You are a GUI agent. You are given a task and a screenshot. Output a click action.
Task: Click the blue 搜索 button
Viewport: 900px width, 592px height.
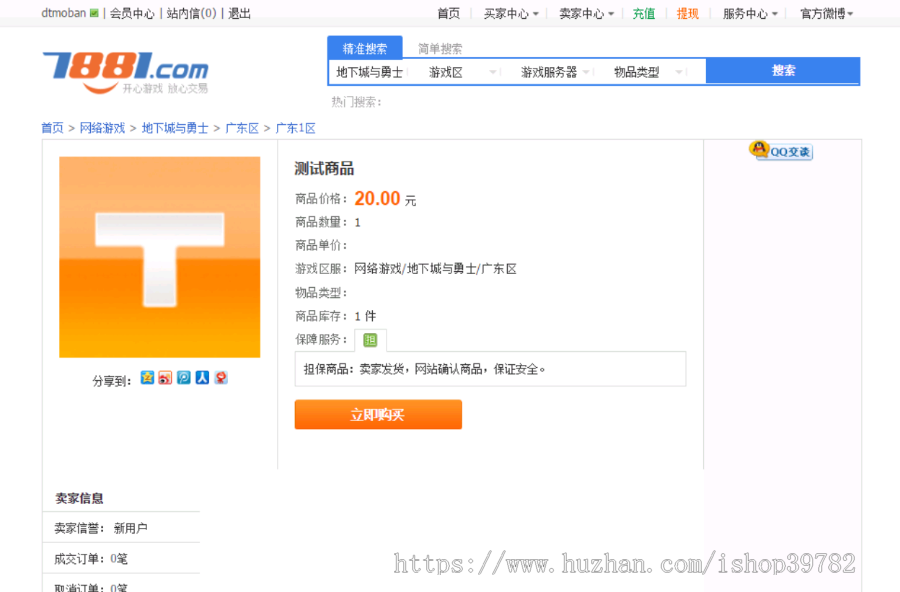[x=783, y=71]
